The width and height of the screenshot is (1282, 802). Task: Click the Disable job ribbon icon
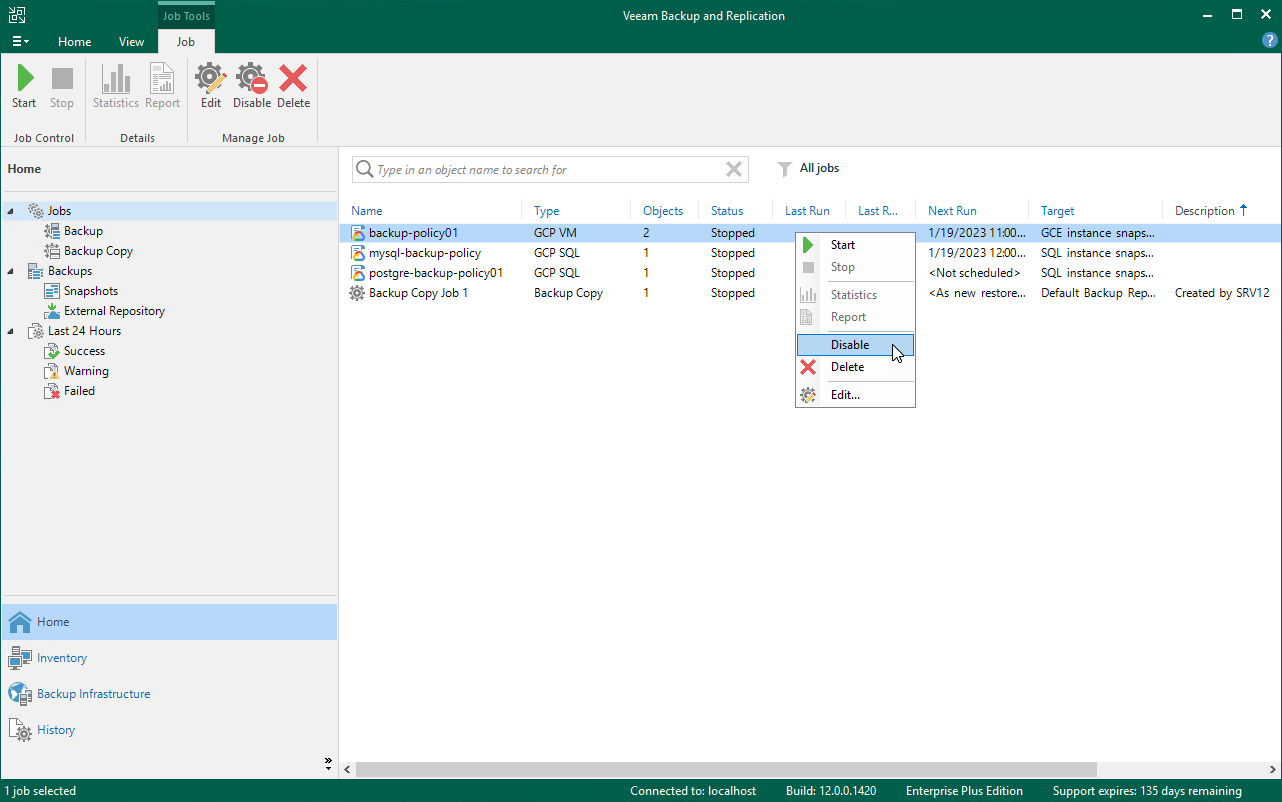(252, 87)
